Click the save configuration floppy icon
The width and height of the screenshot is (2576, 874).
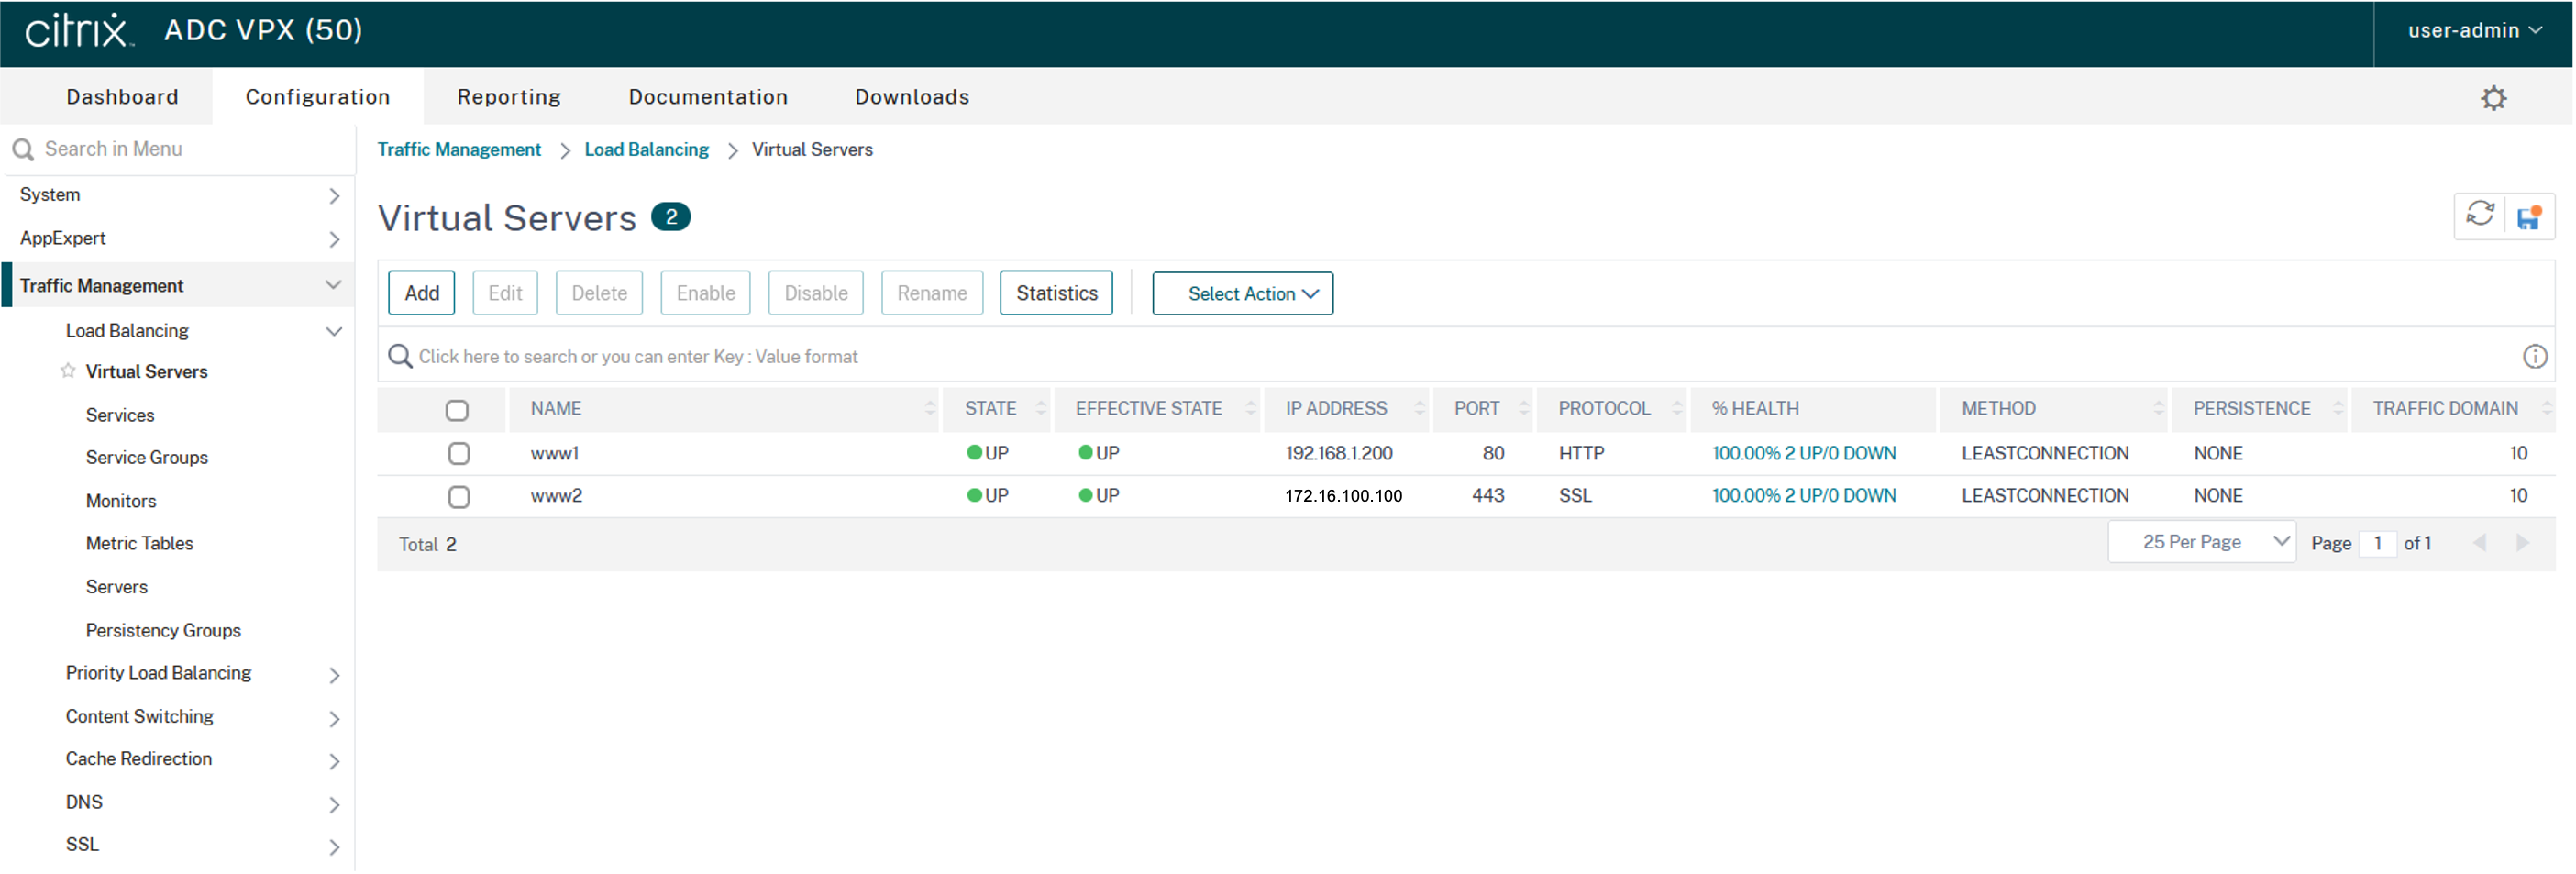click(x=2529, y=217)
